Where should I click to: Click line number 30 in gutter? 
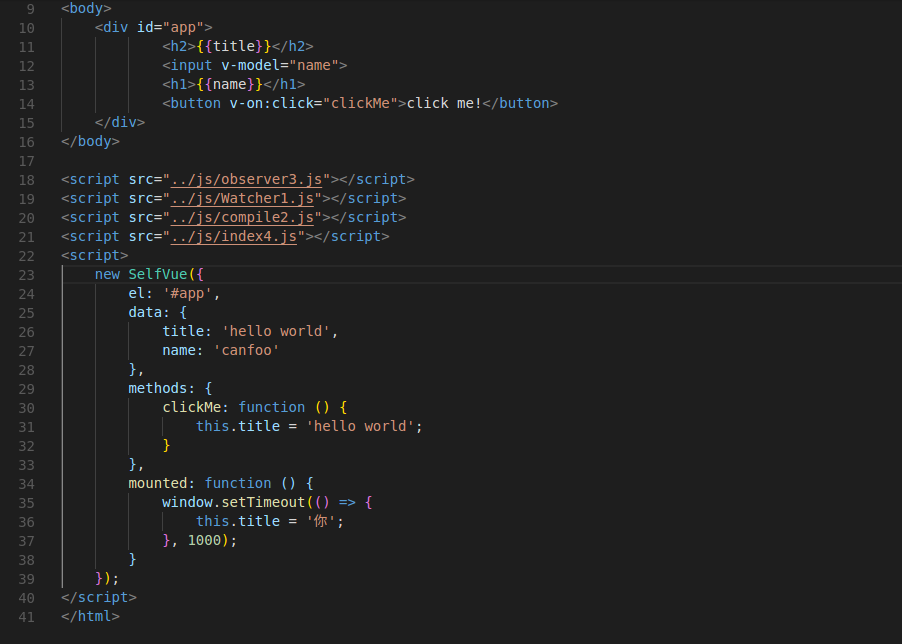[x=26, y=408]
